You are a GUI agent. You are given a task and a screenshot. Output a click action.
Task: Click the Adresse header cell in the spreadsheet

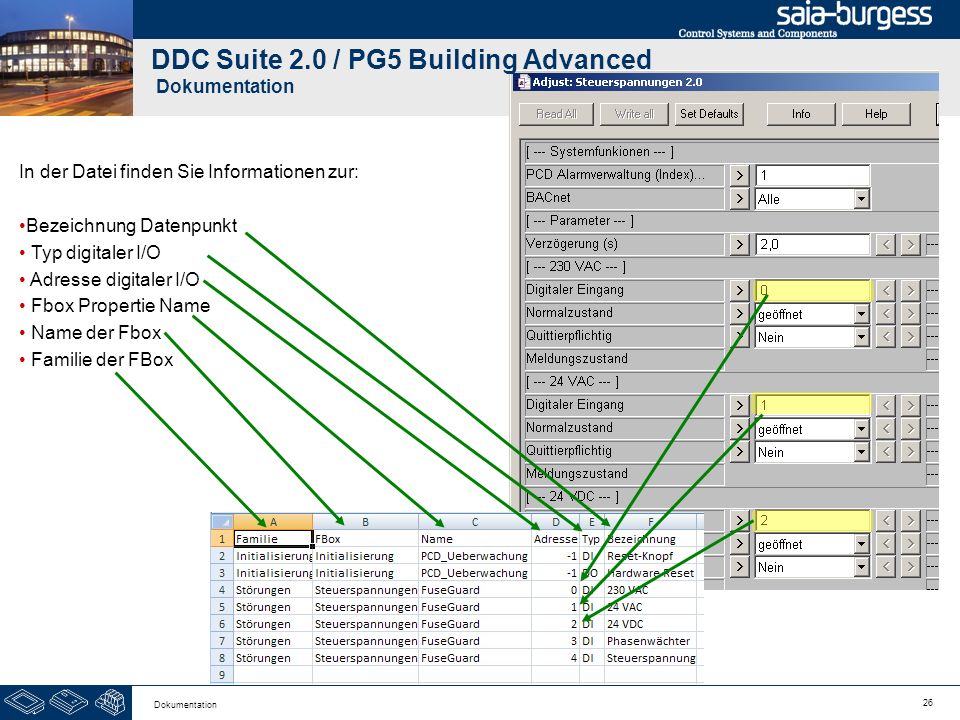(x=555, y=539)
